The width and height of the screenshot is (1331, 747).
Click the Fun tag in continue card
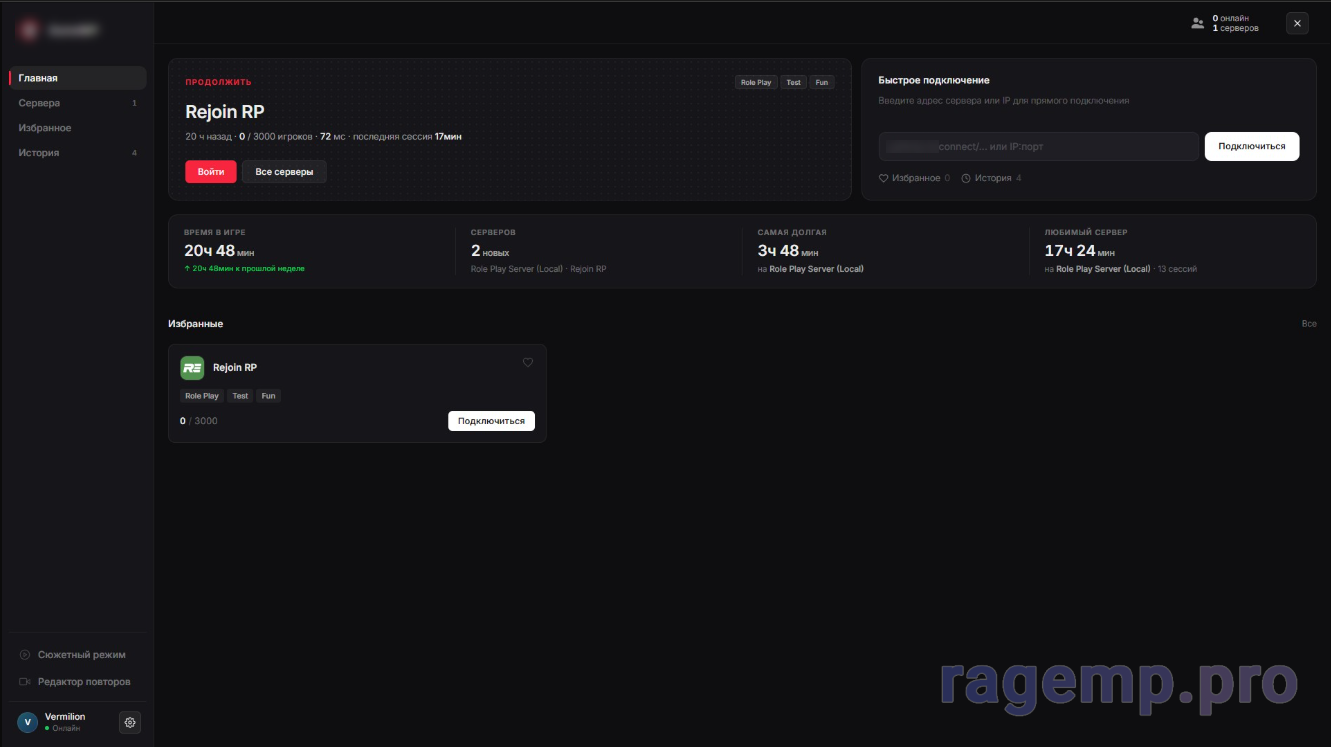tap(822, 82)
